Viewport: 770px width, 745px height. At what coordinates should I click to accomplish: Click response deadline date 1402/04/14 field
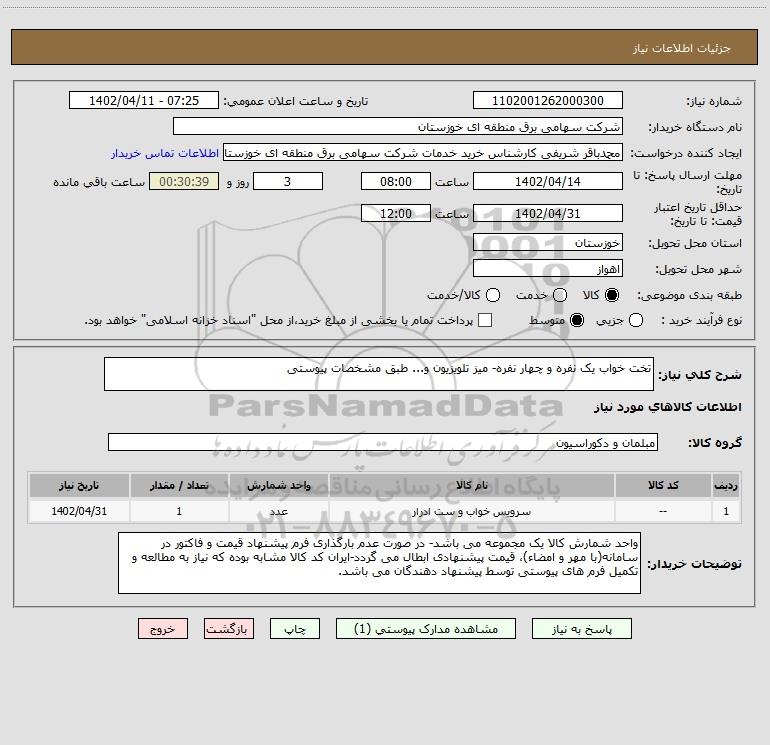click(548, 181)
